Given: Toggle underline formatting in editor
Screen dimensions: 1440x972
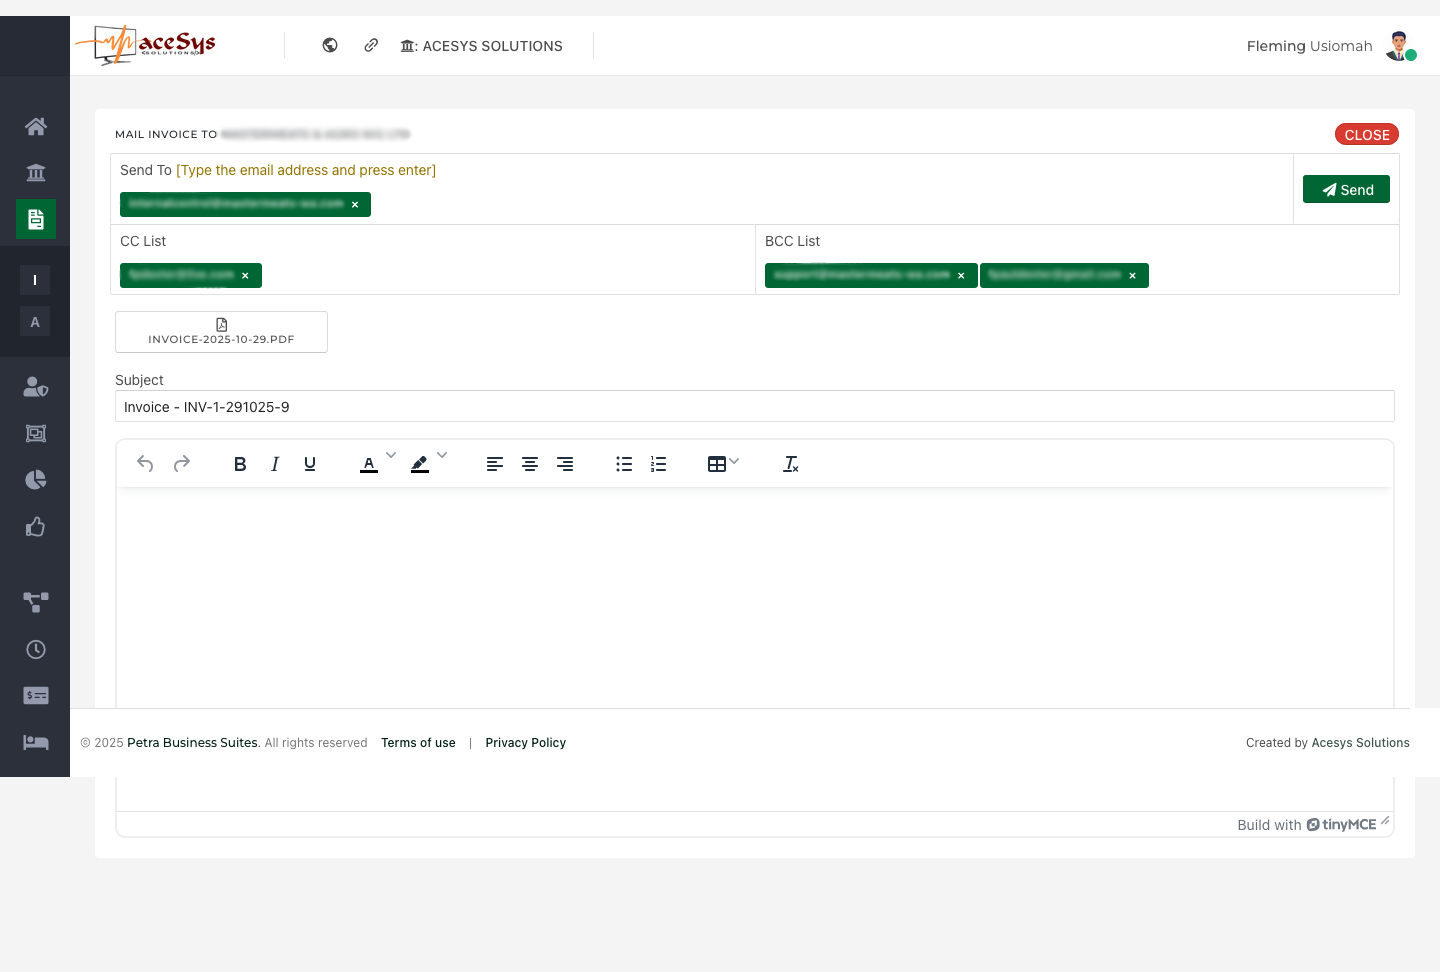Looking at the screenshot, I should click(310, 464).
